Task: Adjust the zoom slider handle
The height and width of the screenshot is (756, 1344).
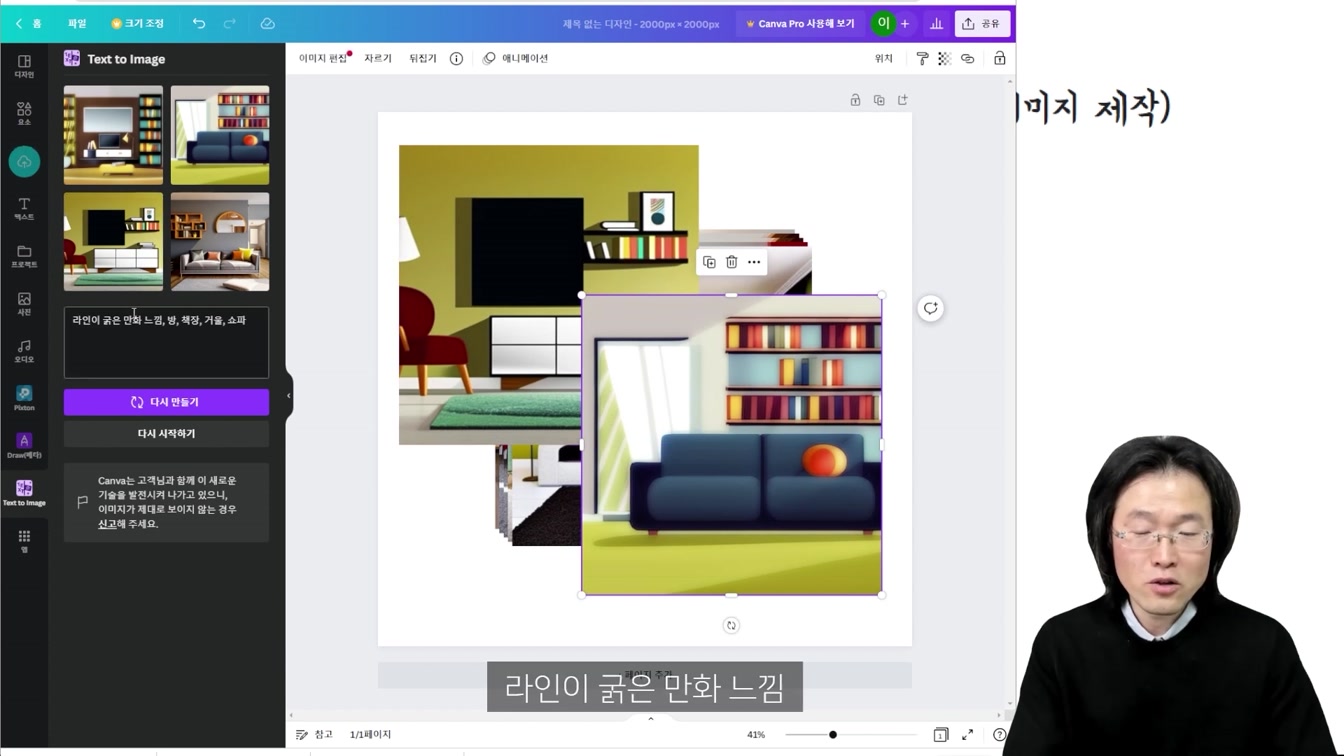Action: click(x=832, y=735)
